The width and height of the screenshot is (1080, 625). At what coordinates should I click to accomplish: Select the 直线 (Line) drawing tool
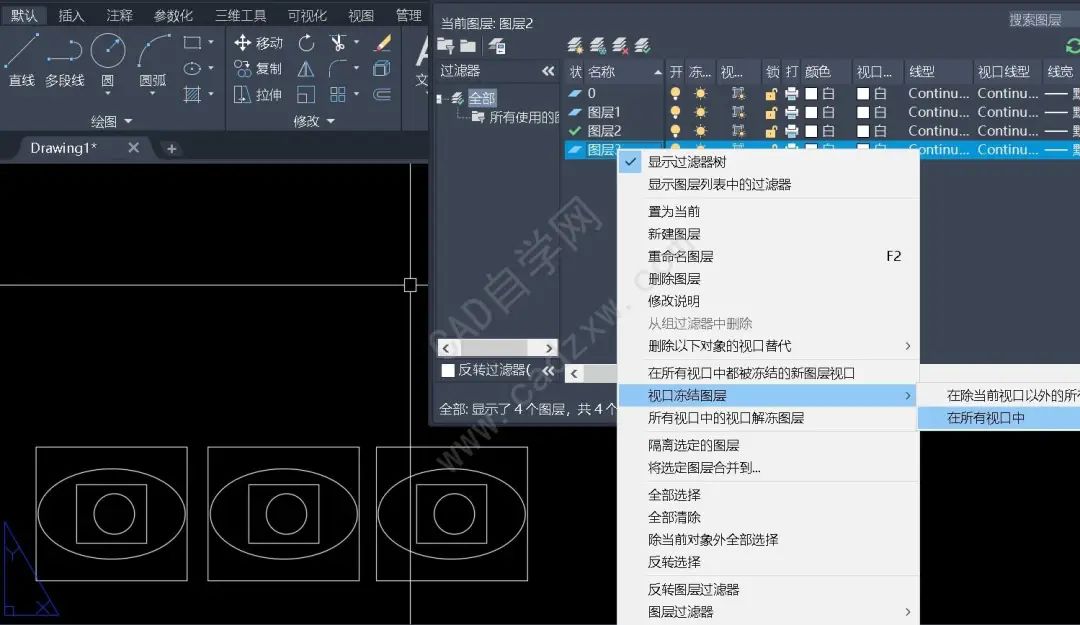[x=21, y=58]
